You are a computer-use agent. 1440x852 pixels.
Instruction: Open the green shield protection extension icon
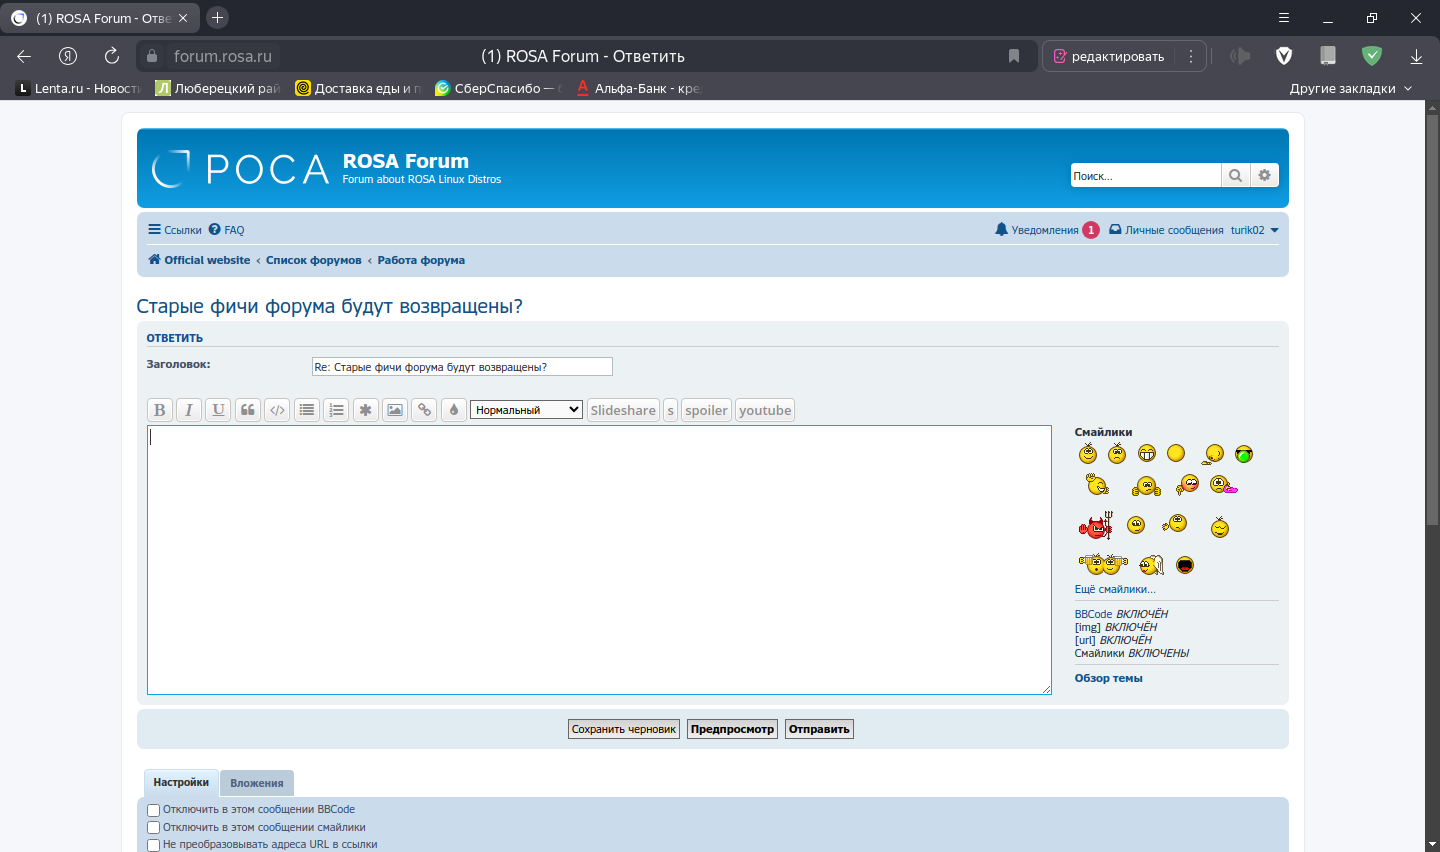pos(1372,56)
